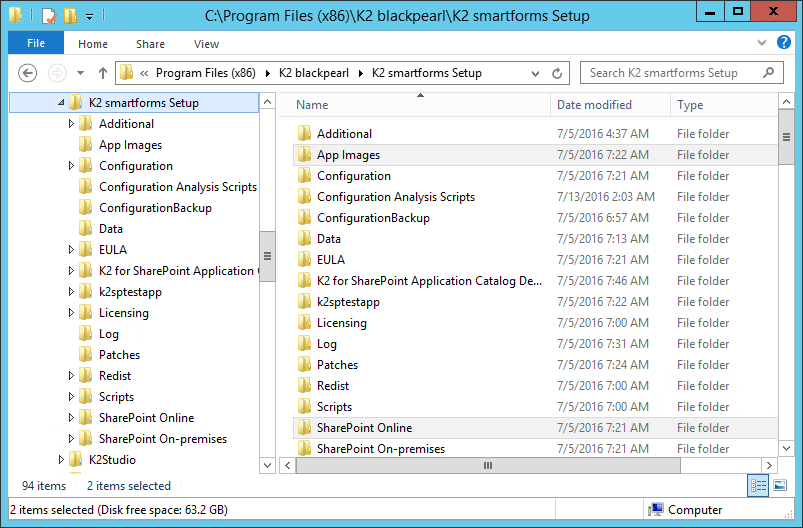Click the Additional folder icon in file list

305,134
